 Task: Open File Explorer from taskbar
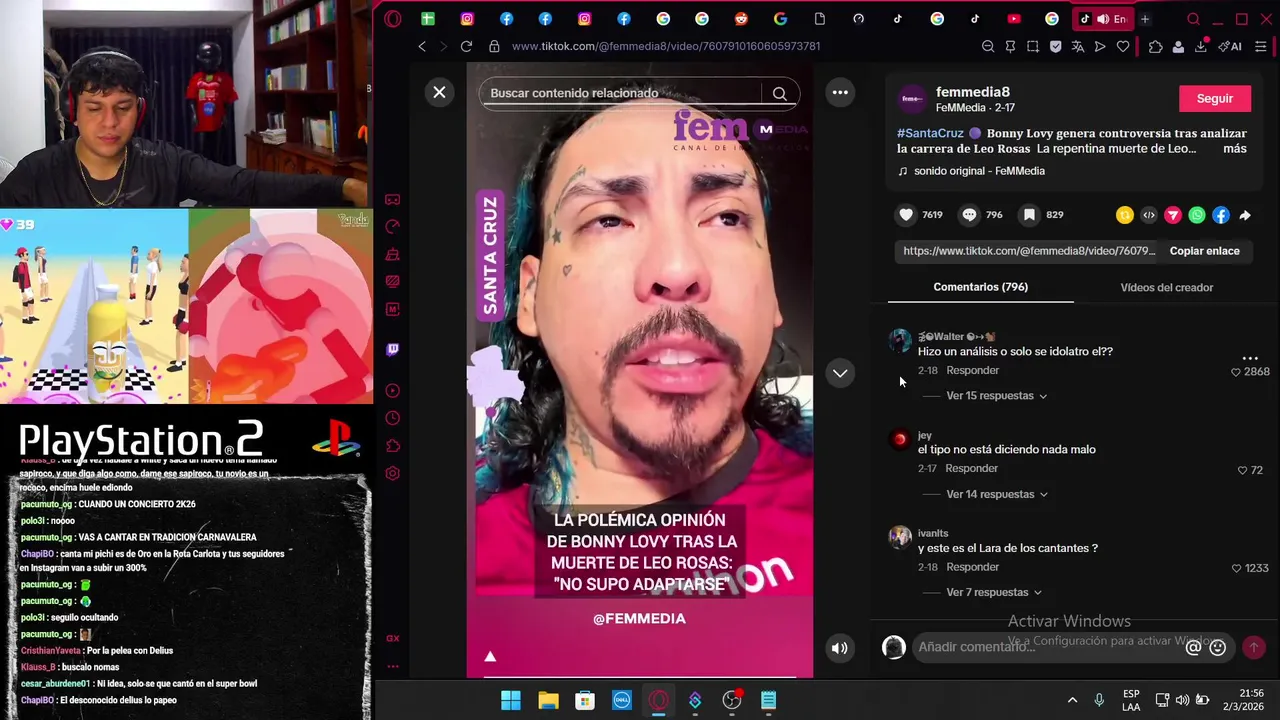548,700
